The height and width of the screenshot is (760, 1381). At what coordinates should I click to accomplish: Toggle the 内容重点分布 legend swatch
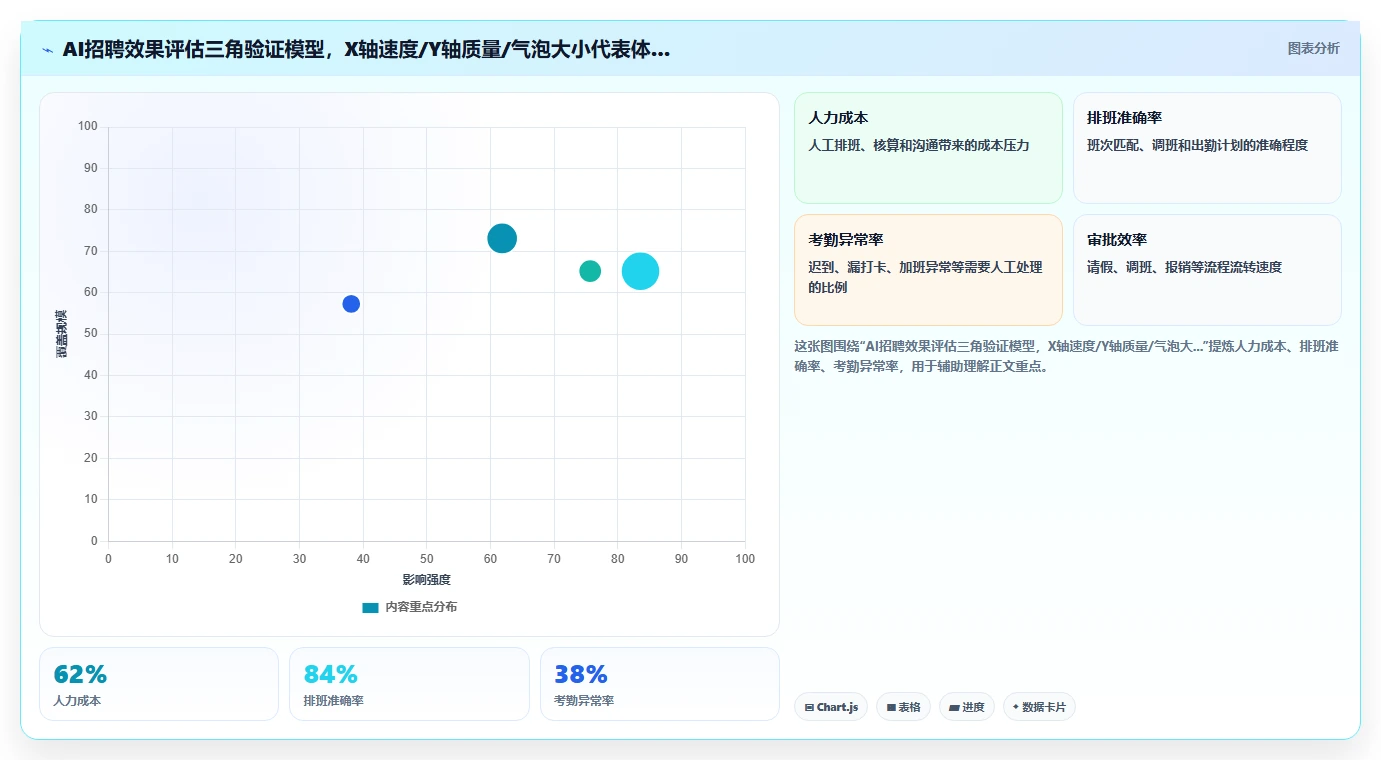pyautogui.click(x=370, y=607)
